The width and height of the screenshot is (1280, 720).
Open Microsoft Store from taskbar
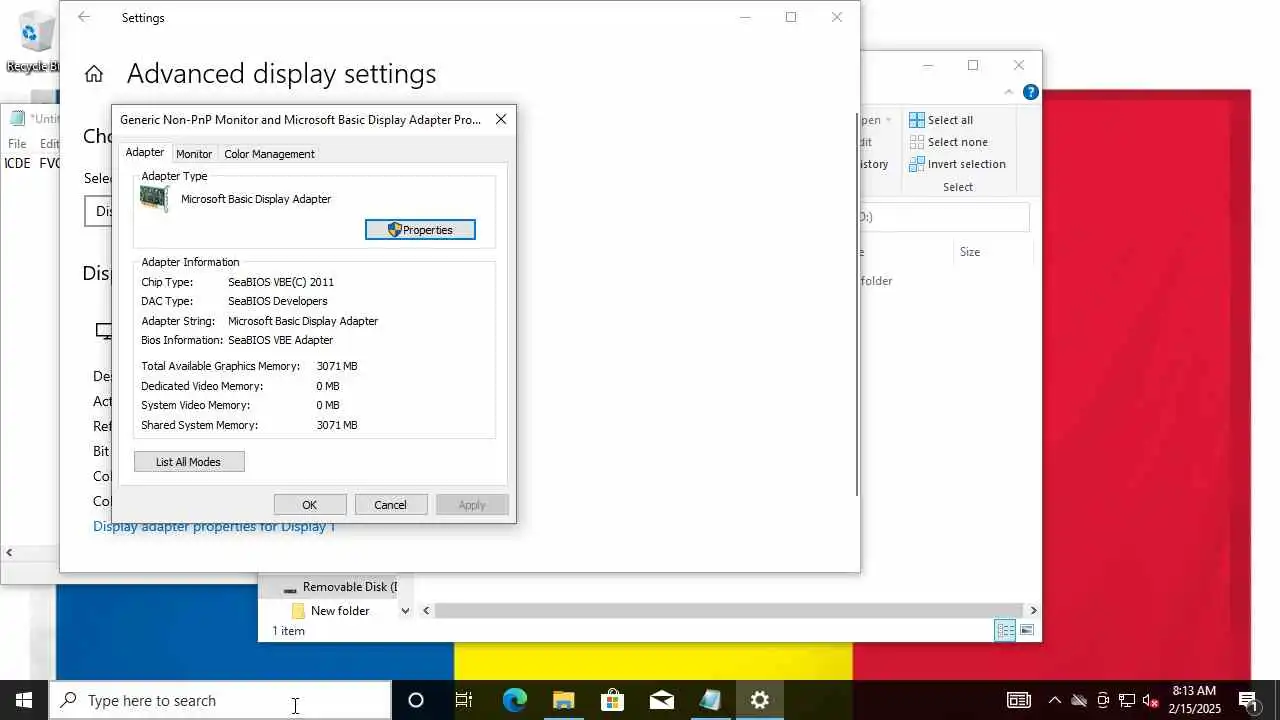pyautogui.click(x=612, y=700)
